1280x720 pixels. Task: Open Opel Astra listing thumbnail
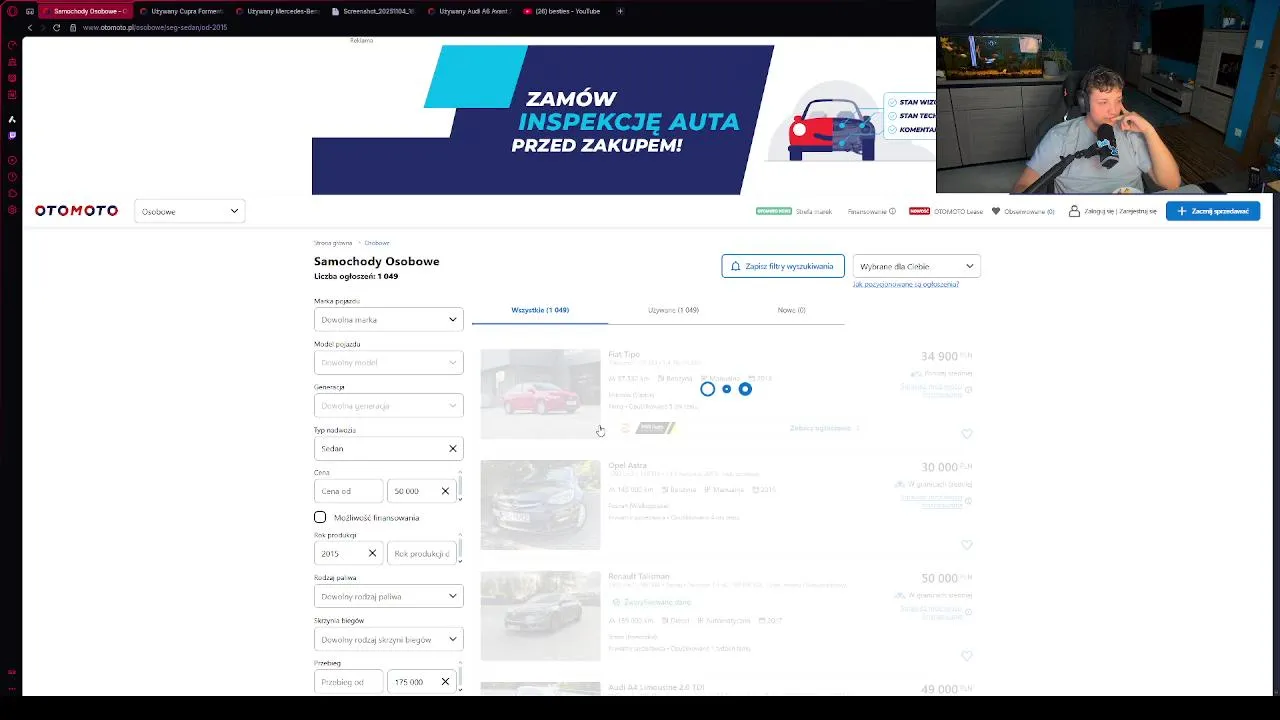pyautogui.click(x=540, y=505)
